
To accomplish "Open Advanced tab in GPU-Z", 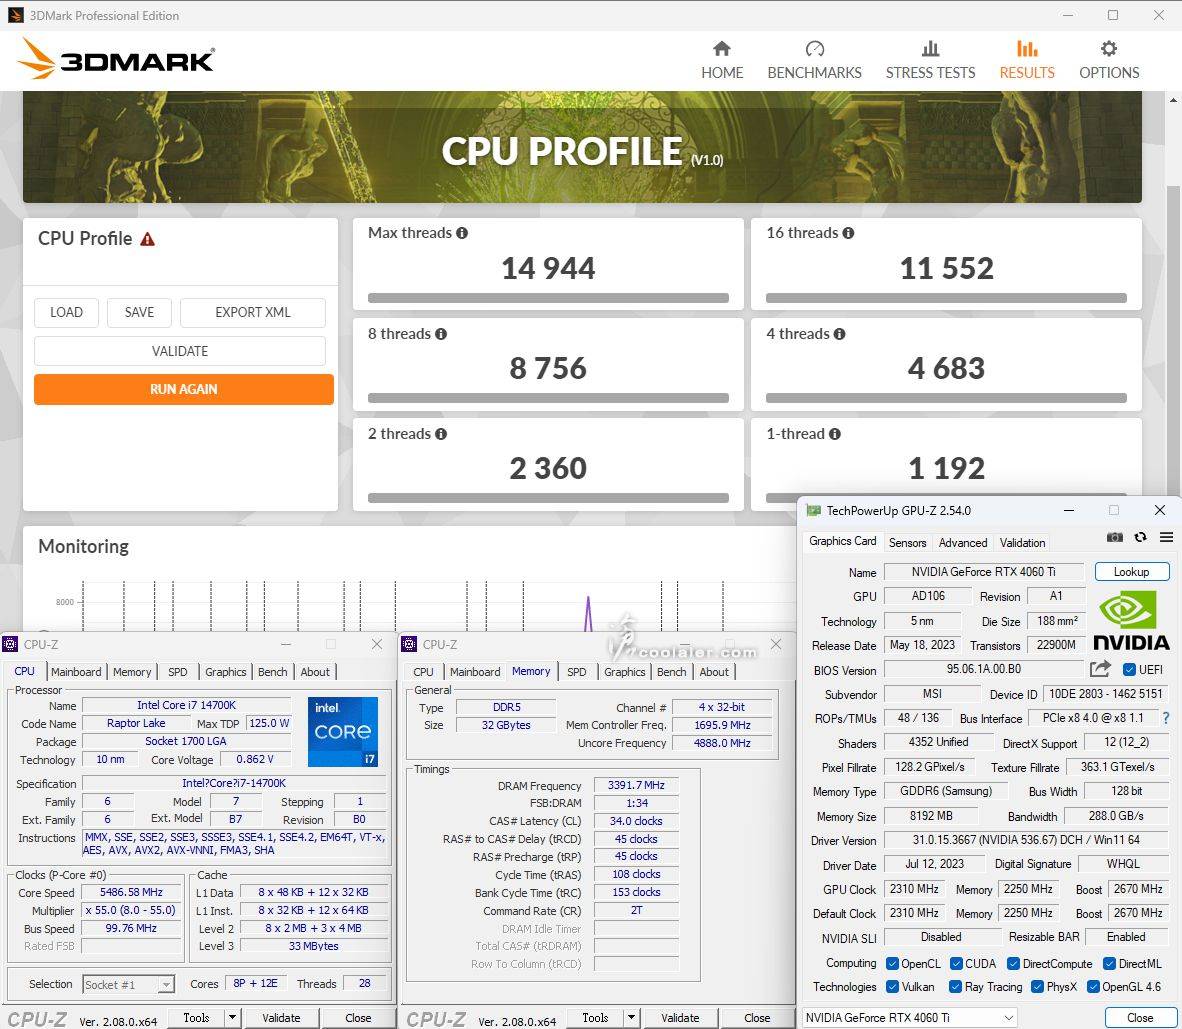I will point(963,543).
